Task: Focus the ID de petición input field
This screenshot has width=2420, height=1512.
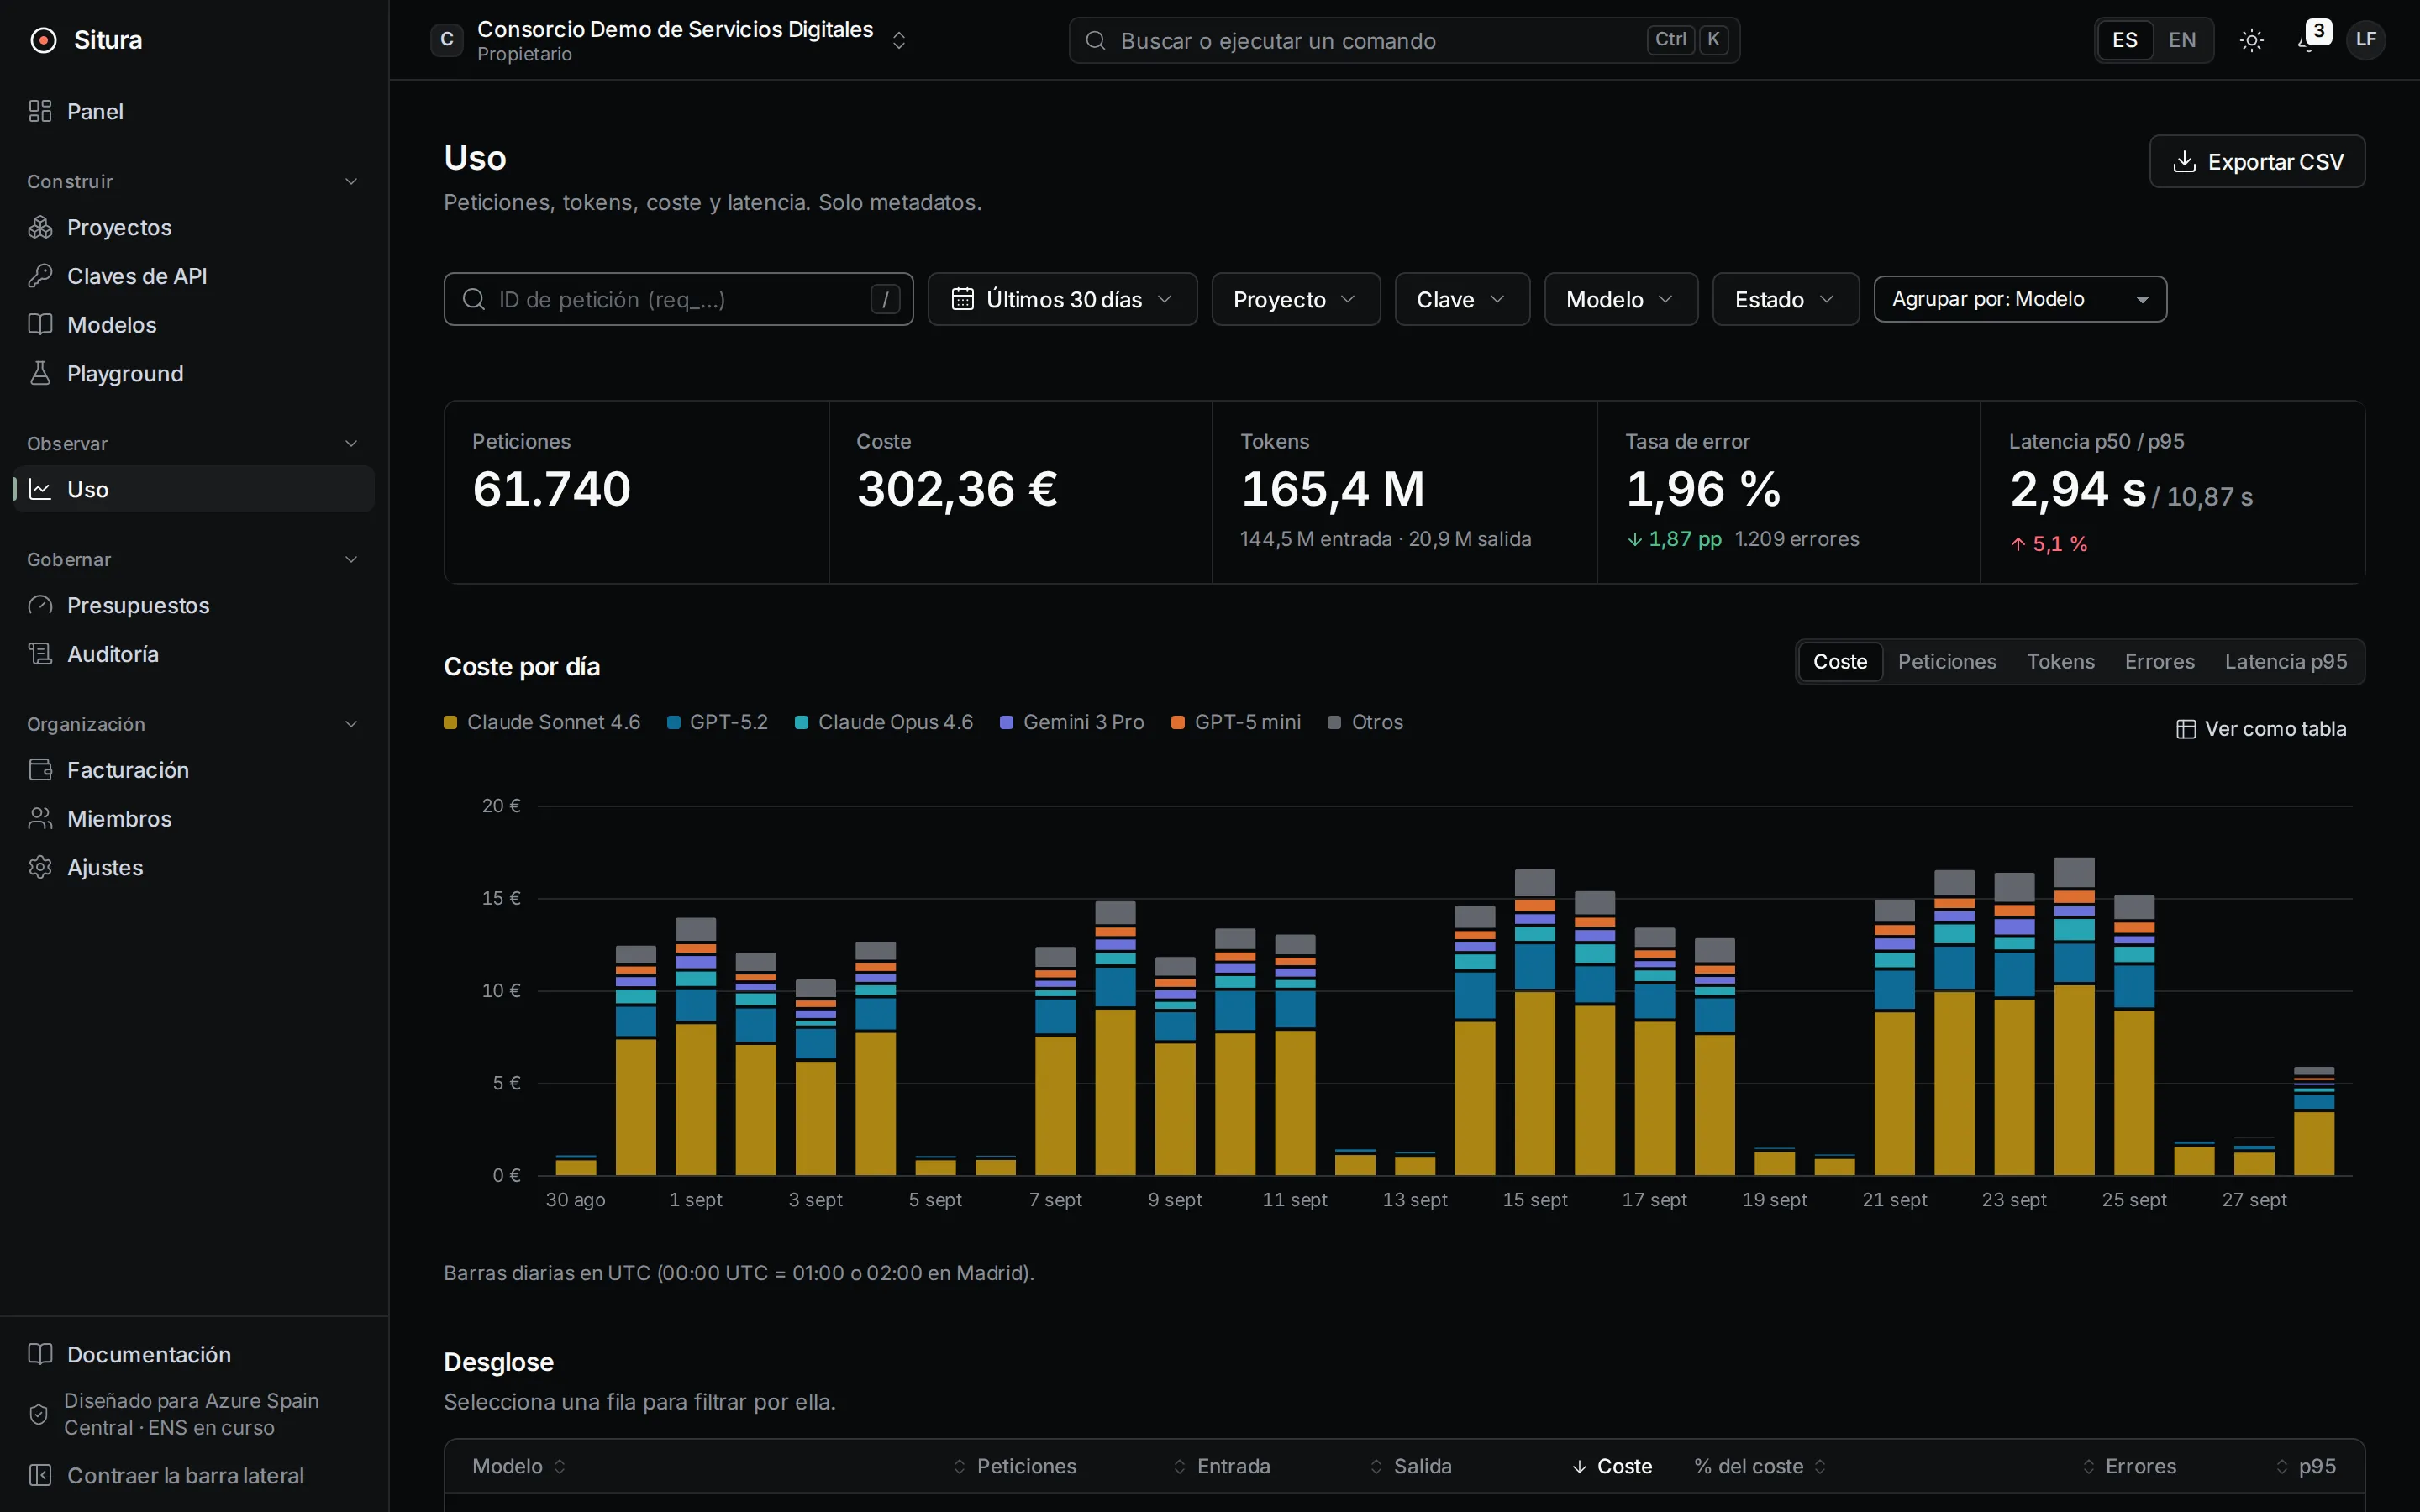Action: click(678, 299)
